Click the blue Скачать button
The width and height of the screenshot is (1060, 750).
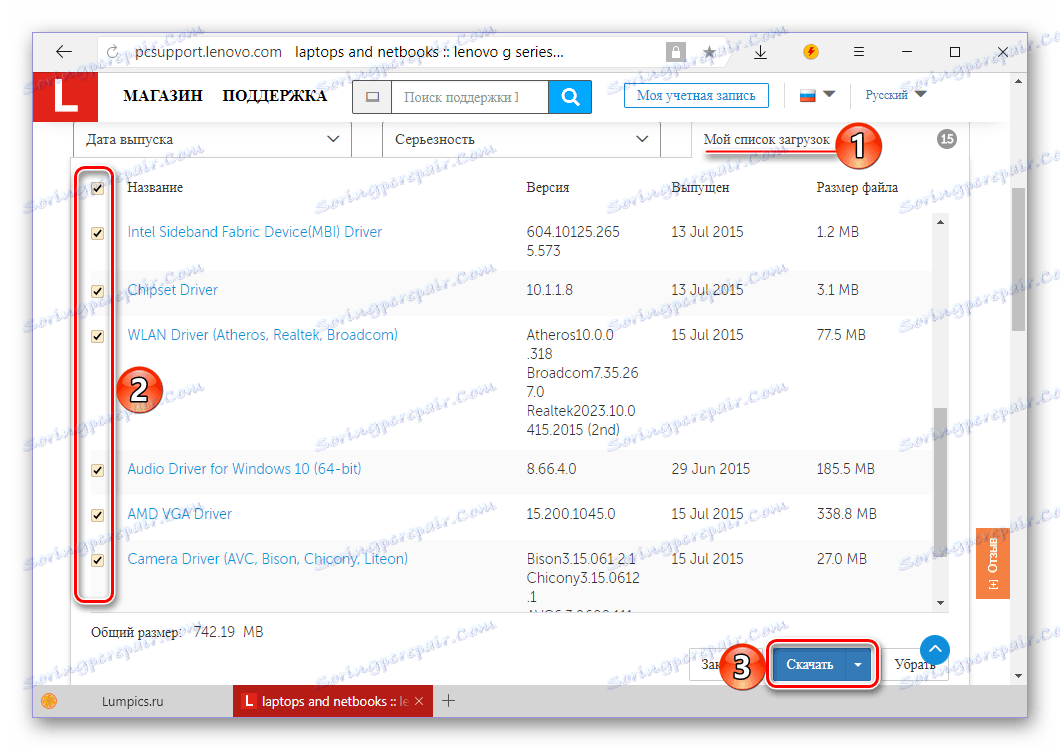(x=809, y=665)
